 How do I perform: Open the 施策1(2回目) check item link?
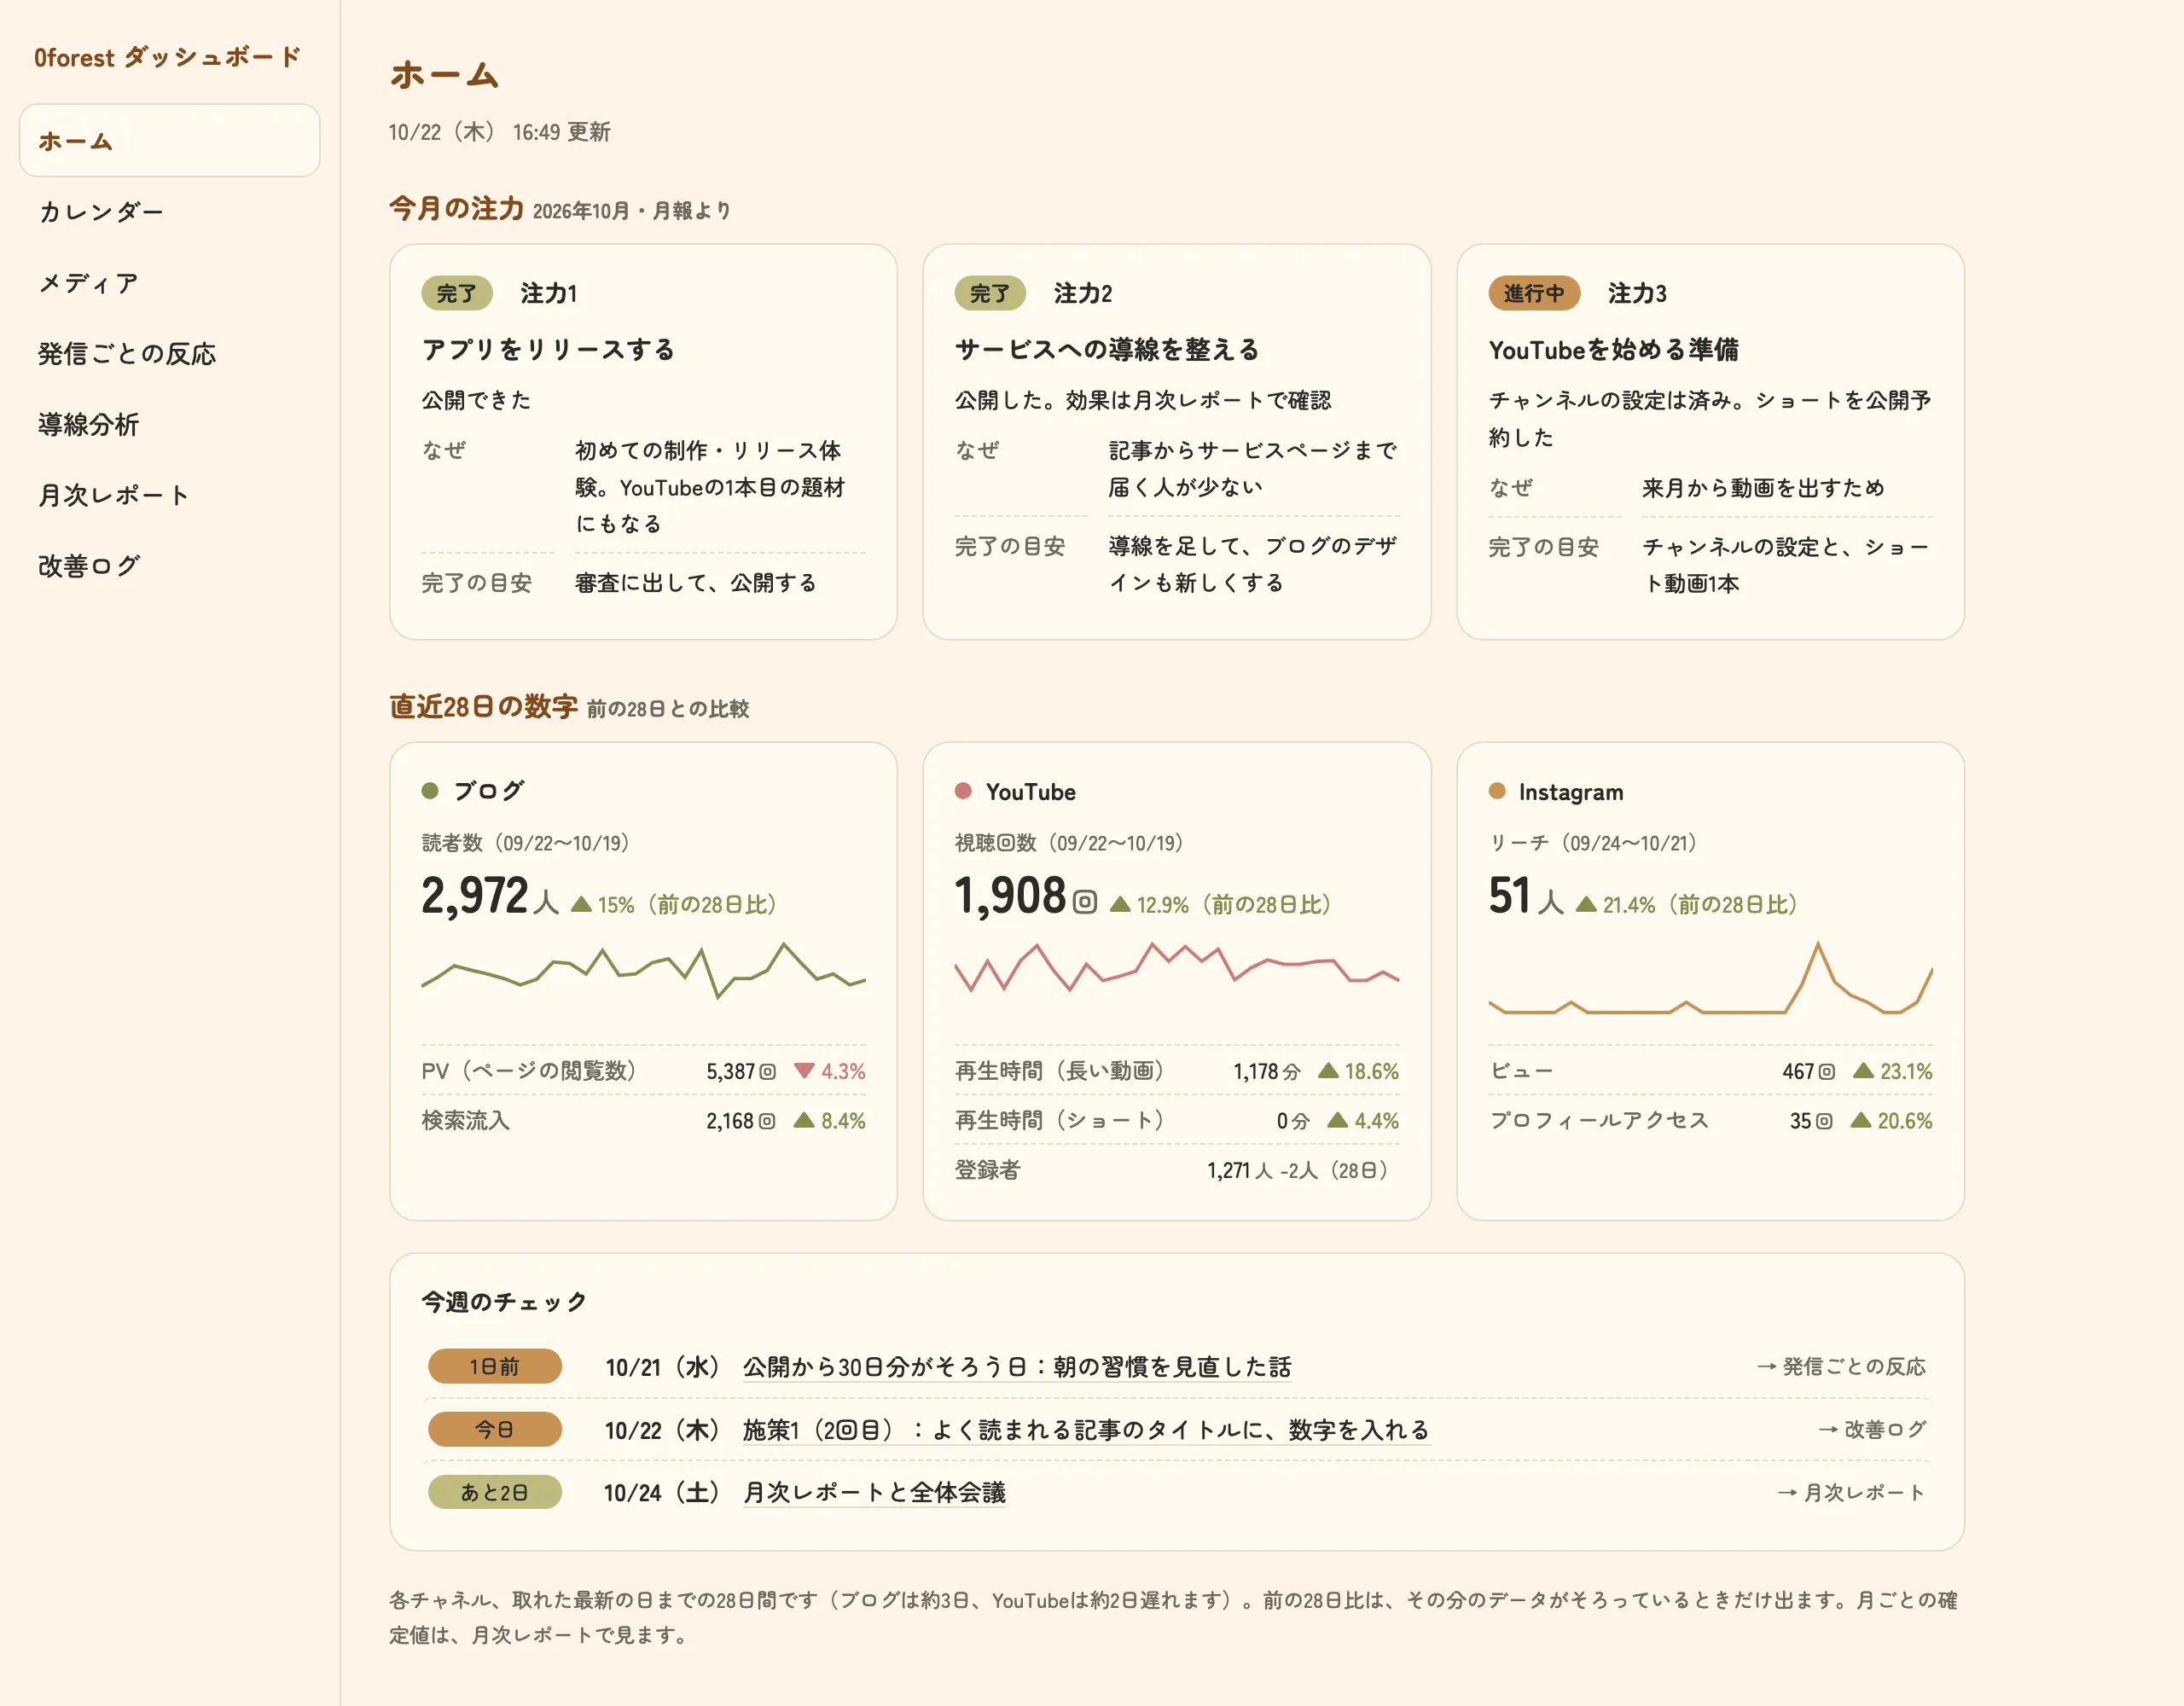(1086, 1430)
